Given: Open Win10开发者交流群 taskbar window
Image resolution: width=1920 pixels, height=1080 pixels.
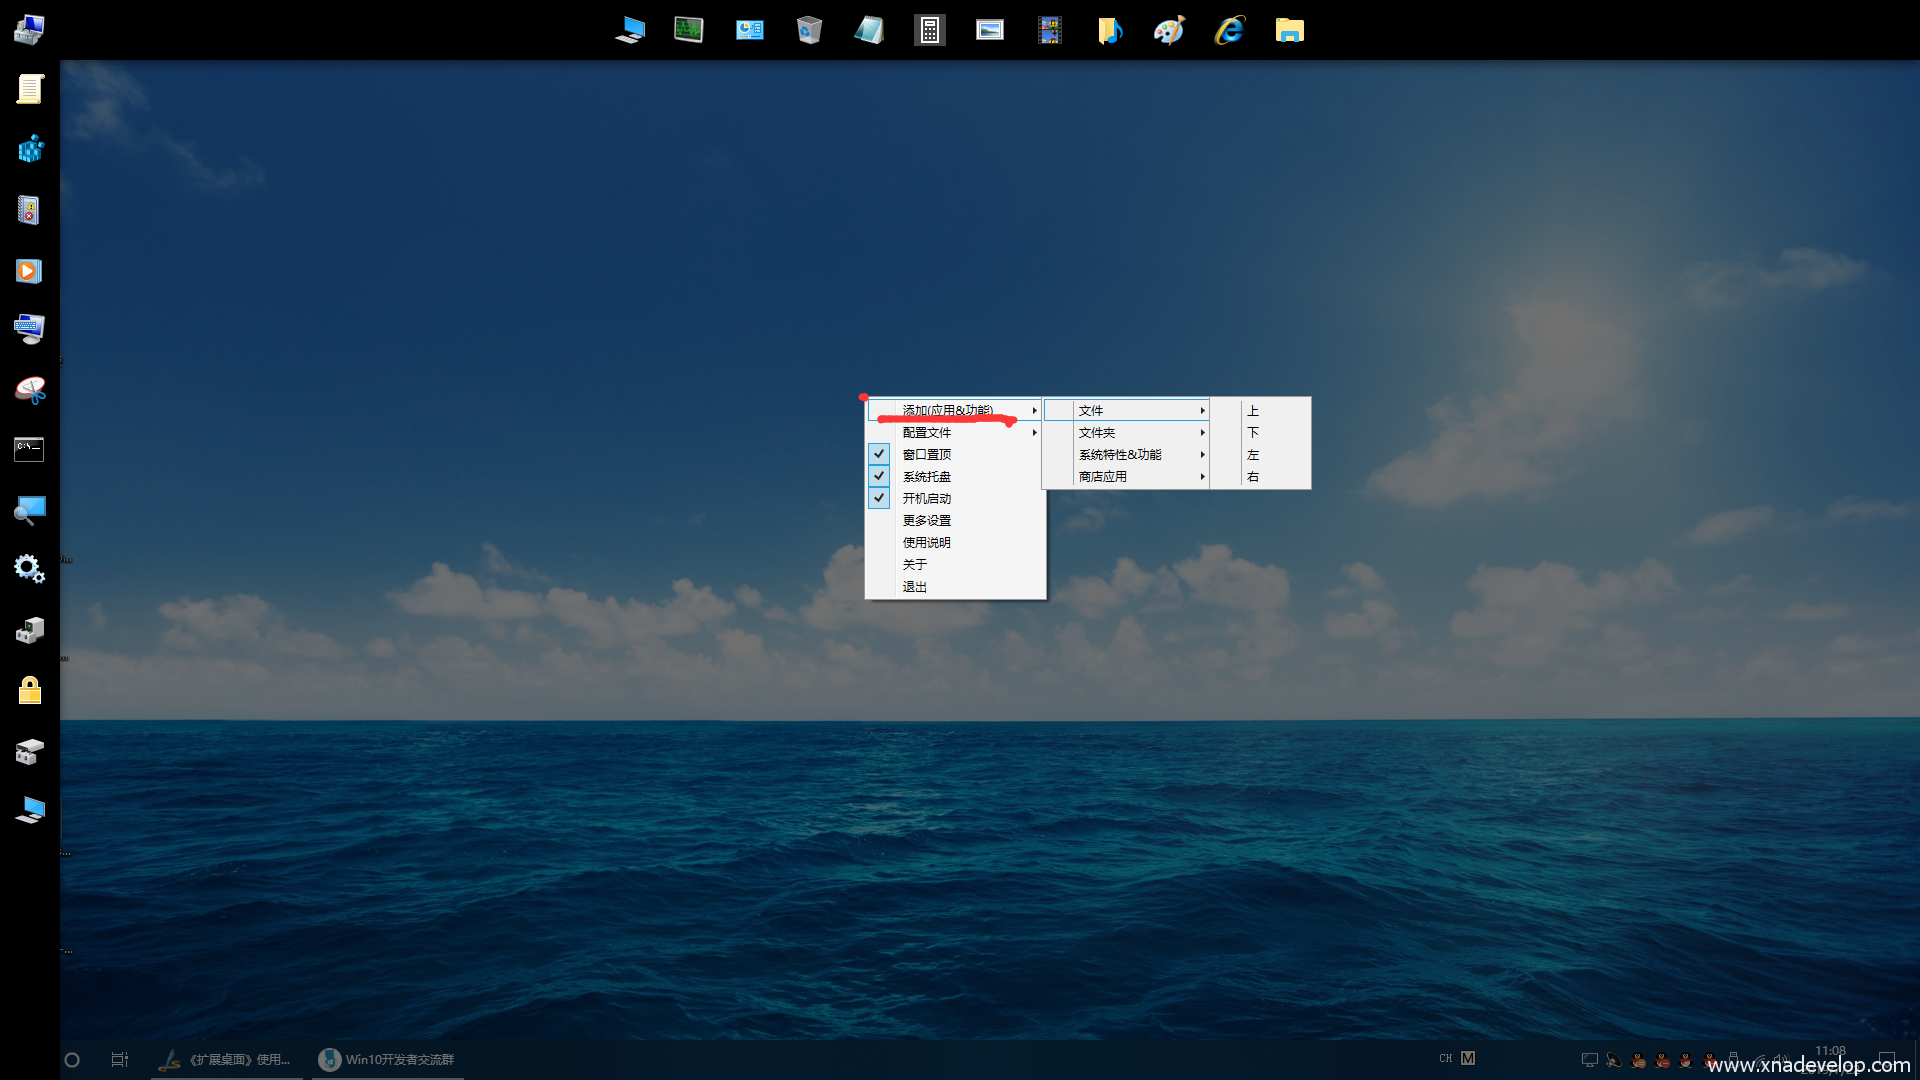Looking at the screenshot, I should pos(387,1059).
